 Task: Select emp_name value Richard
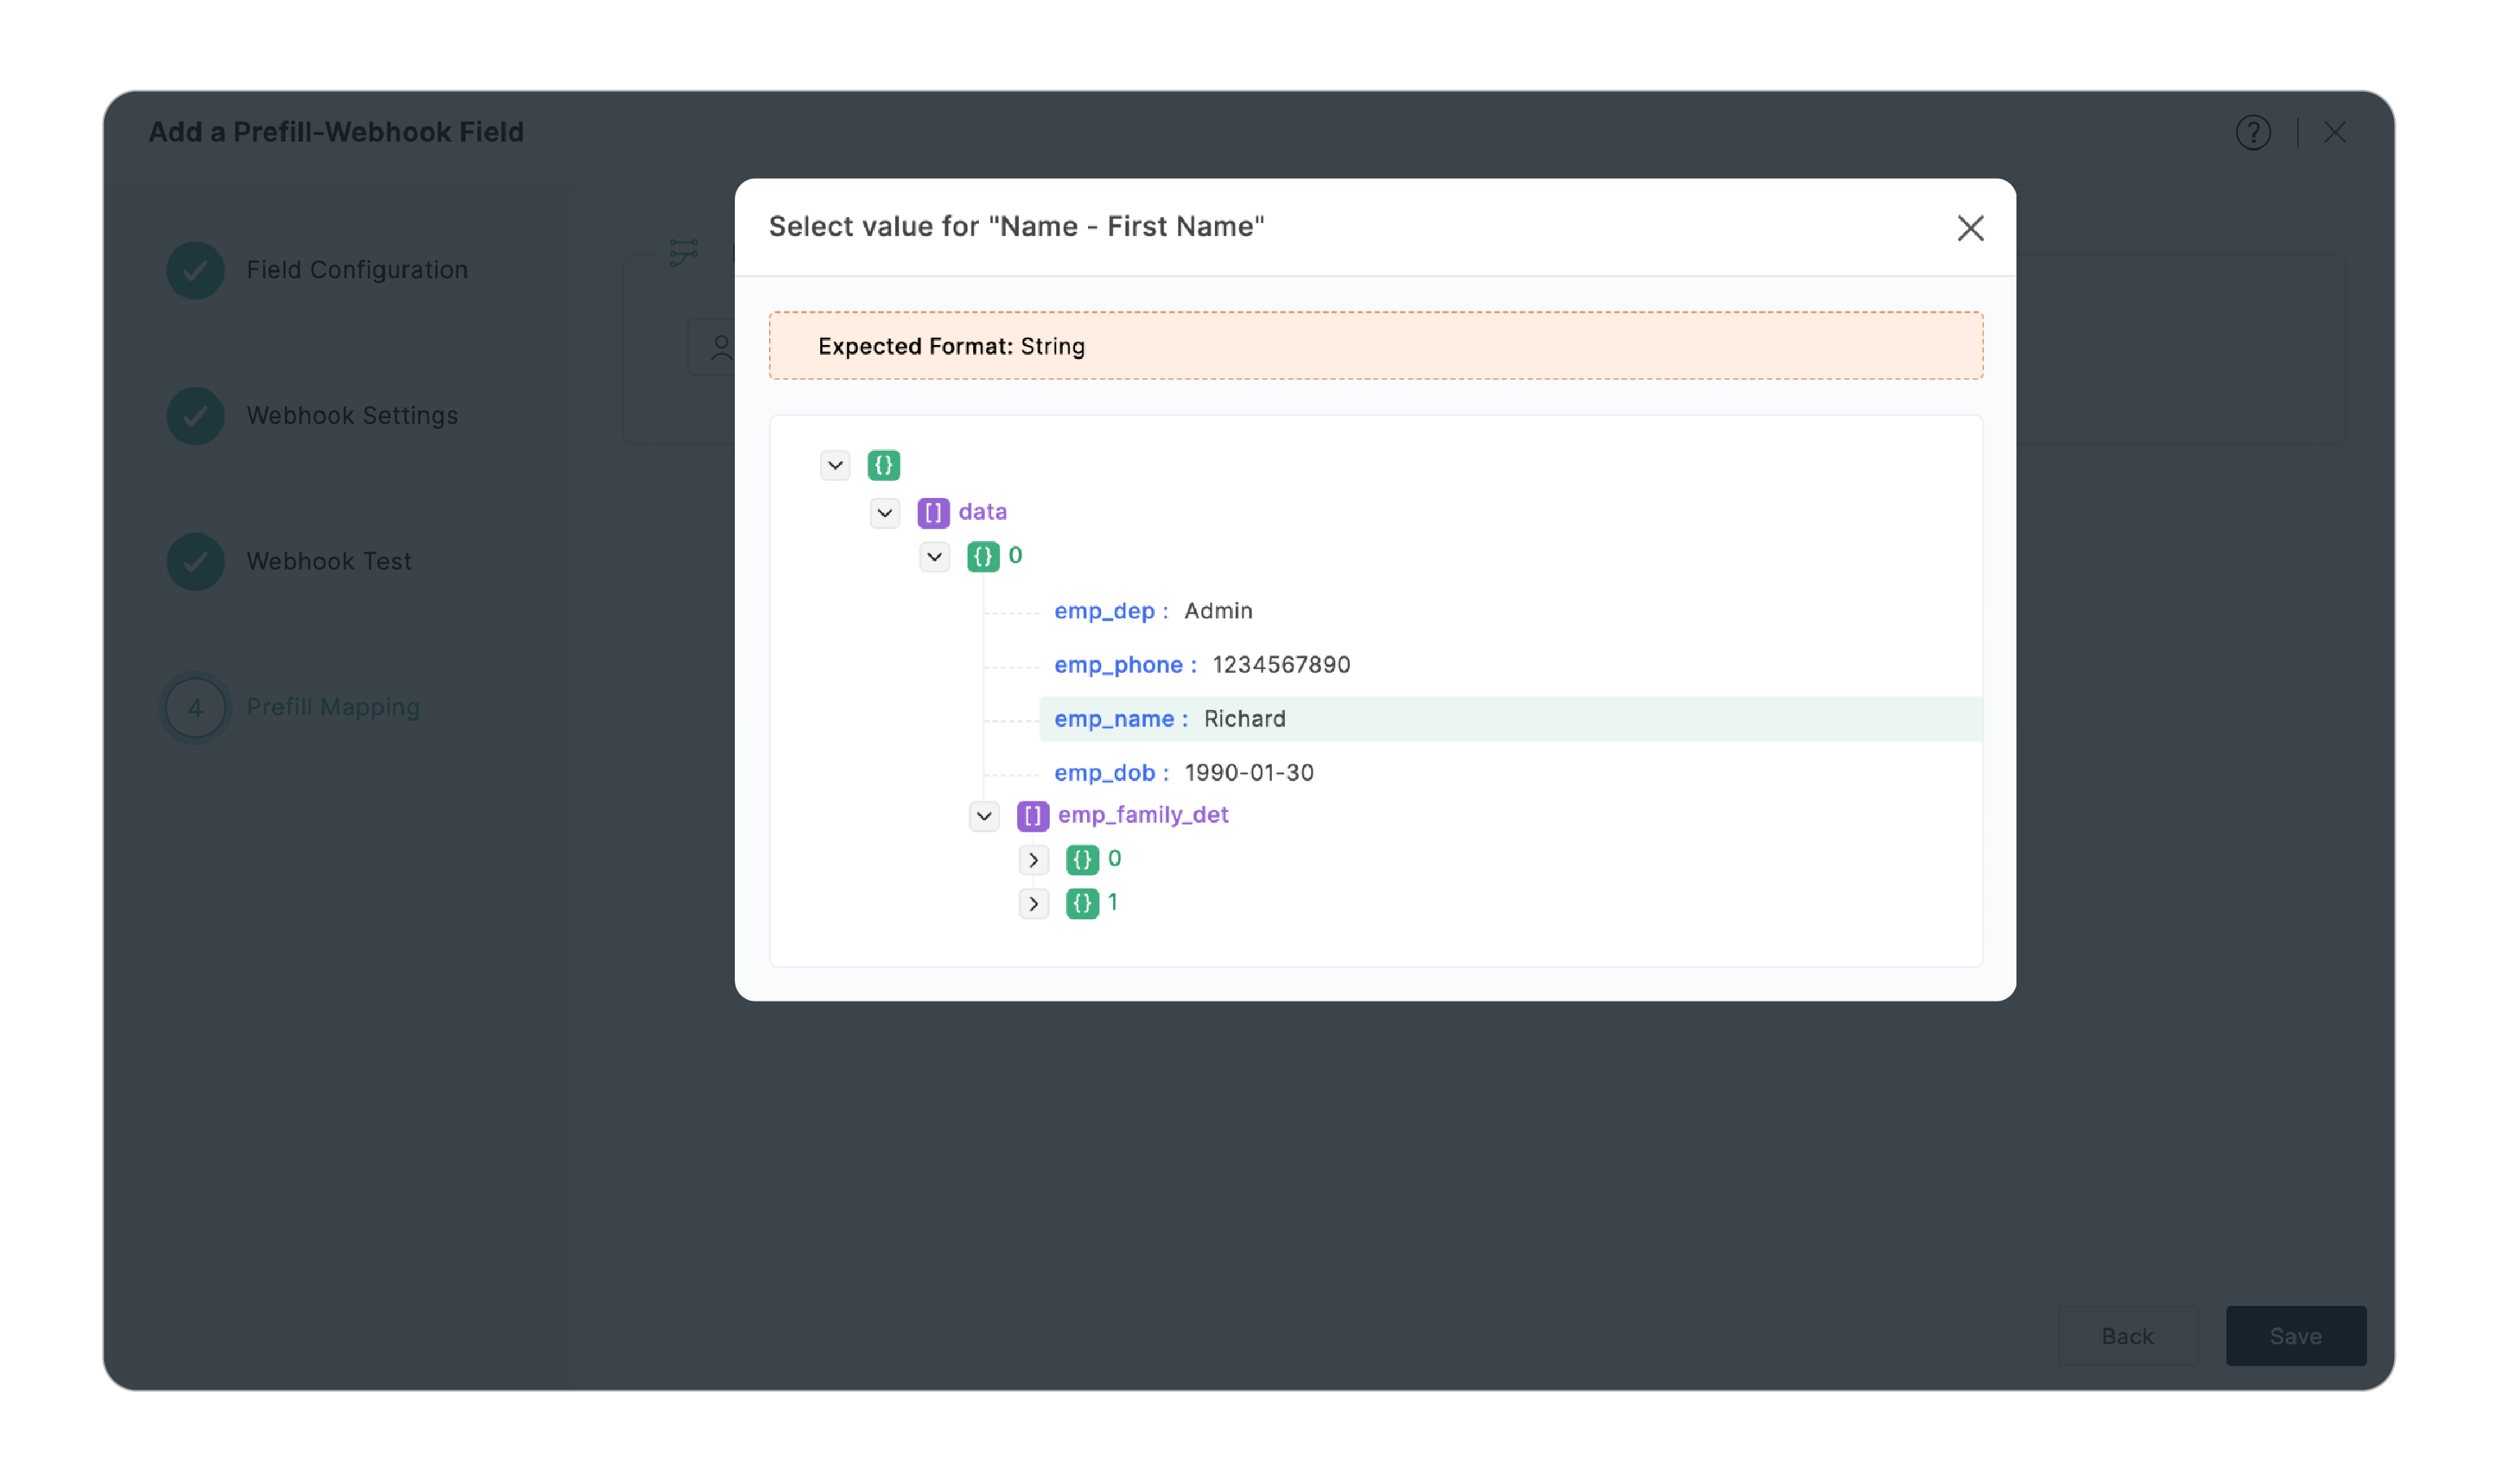pos(1243,718)
